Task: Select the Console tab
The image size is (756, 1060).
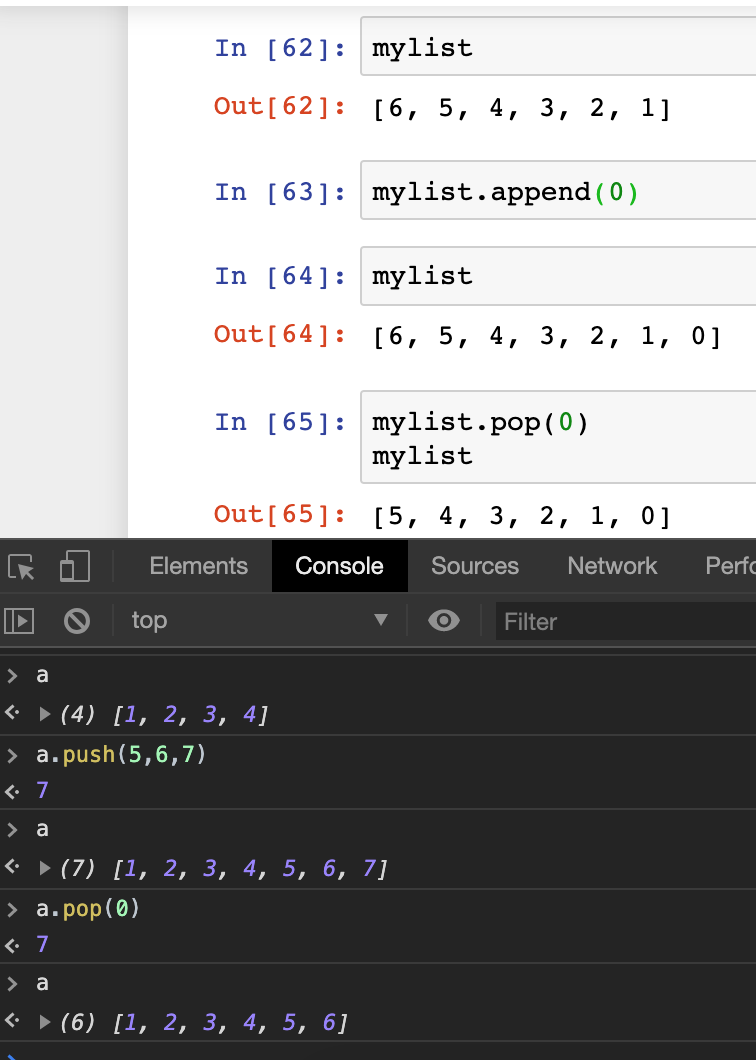Action: (339, 566)
